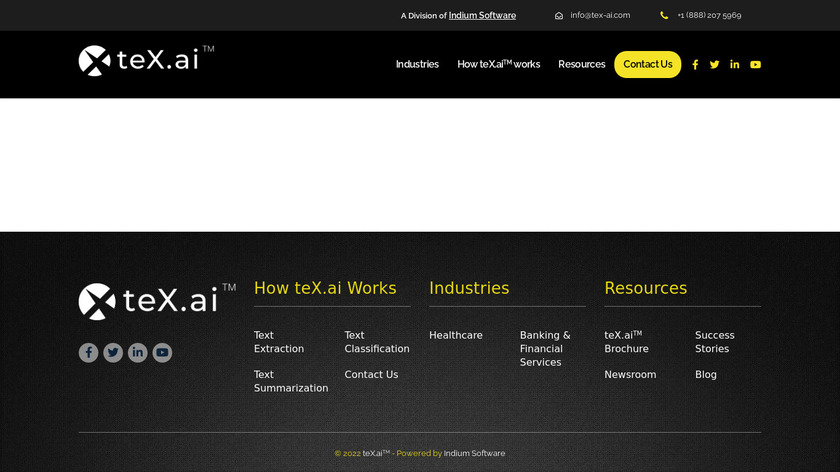Open Facebook icon in header navigation
Viewport: 840px width, 472px height.
click(695, 64)
